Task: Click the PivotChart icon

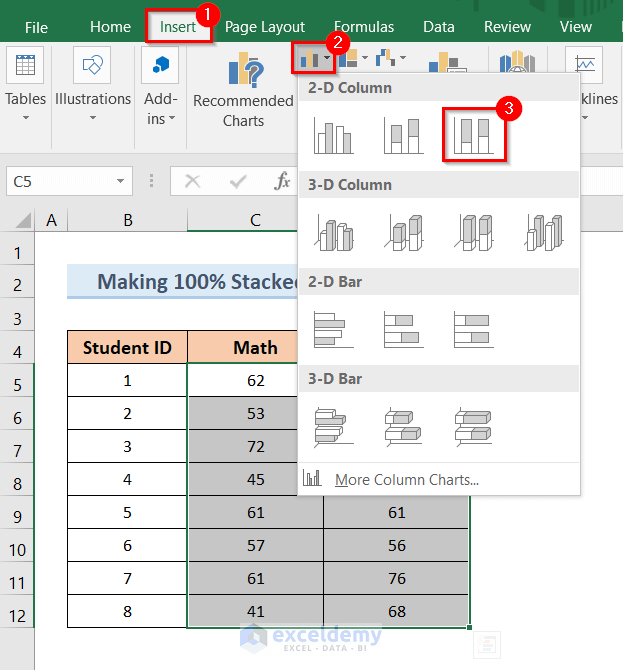Action: [x=447, y=62]
